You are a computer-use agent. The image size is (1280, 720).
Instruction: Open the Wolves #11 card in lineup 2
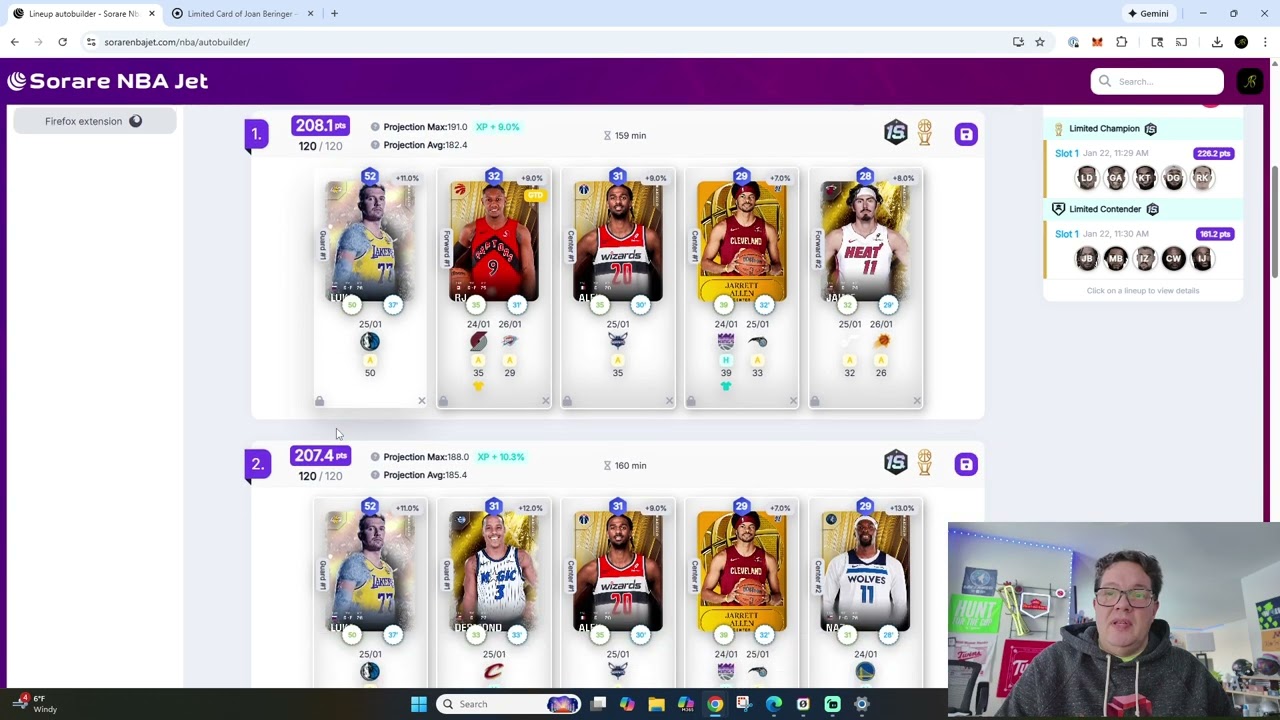865,570
